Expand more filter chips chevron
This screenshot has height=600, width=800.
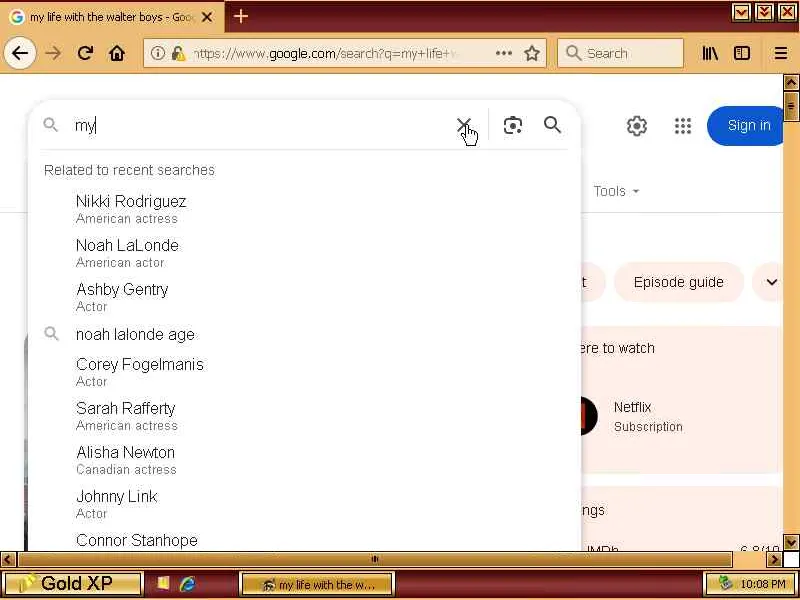771,282
